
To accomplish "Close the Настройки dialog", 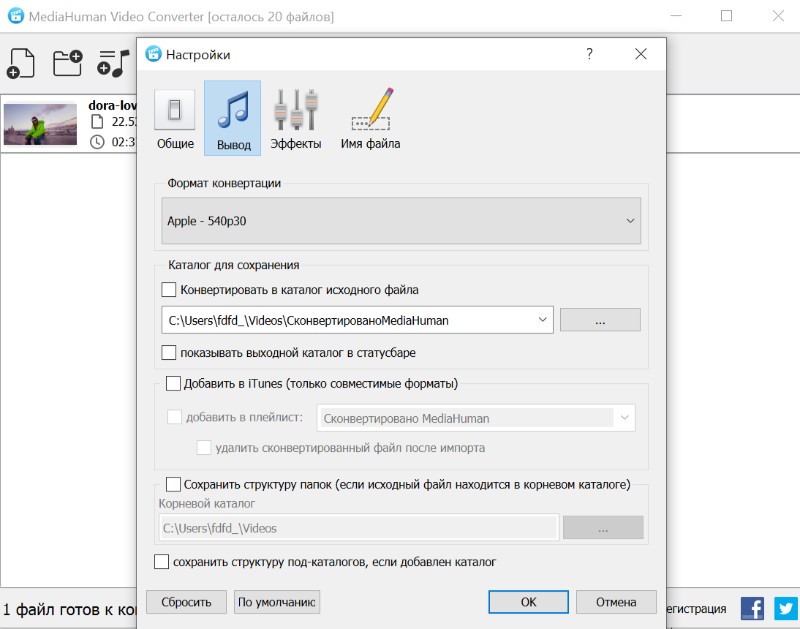I will coord(641,54).
